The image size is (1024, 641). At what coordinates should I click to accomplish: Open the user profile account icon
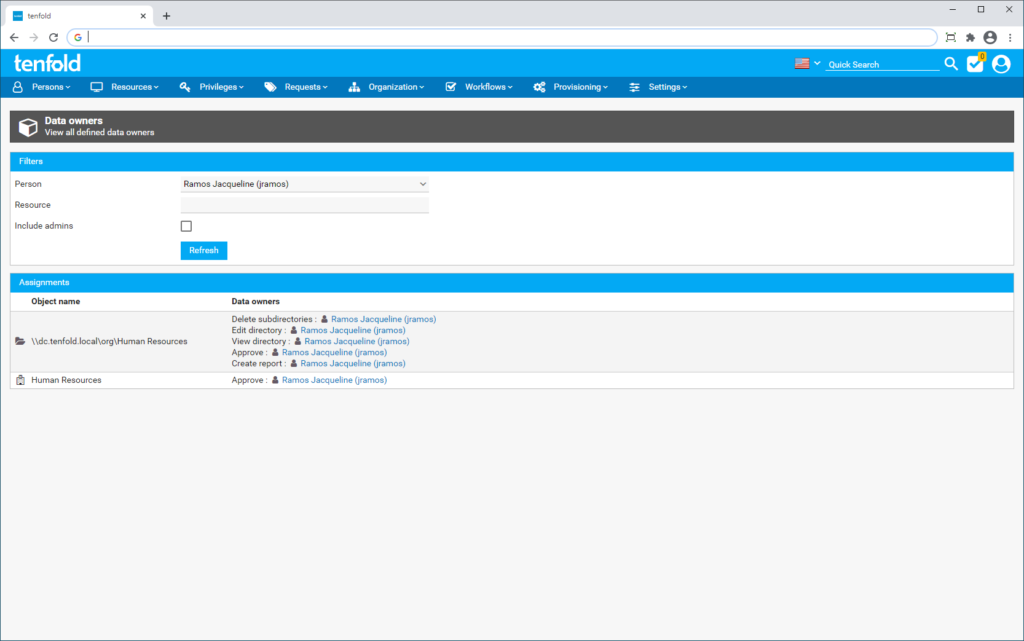pos(1001,63)
